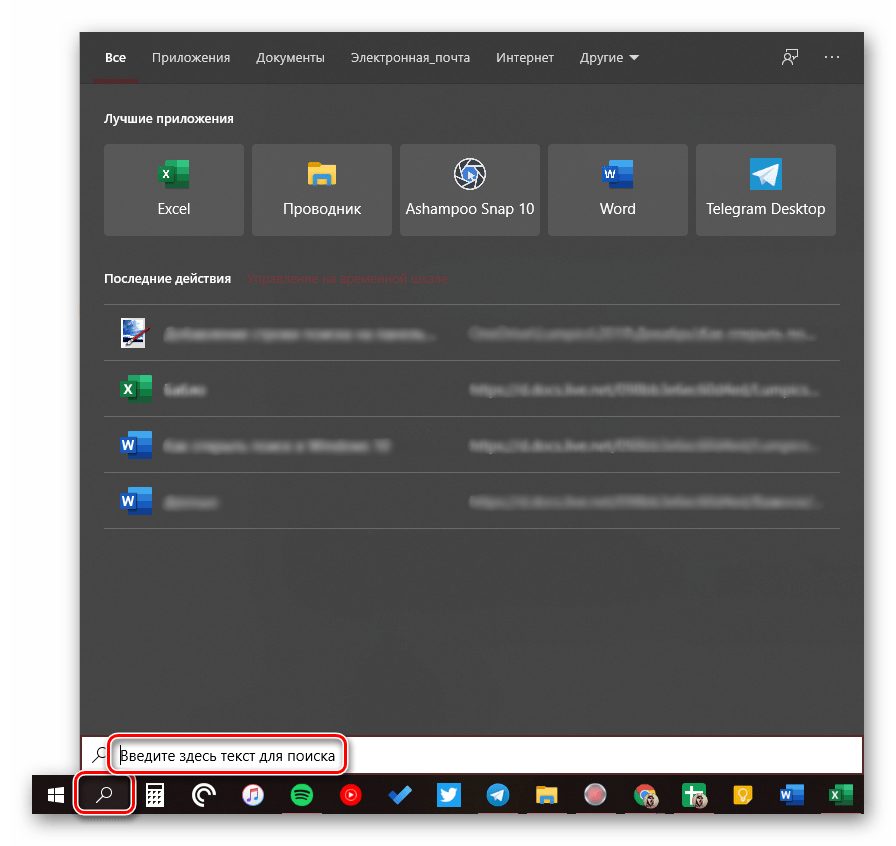Open the first recent Word document
The width and height of the screenshot is (896, 846).
(x=472, y=445)
